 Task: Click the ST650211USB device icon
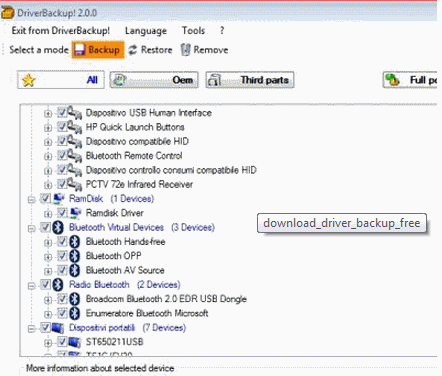(x=75, y=342)
